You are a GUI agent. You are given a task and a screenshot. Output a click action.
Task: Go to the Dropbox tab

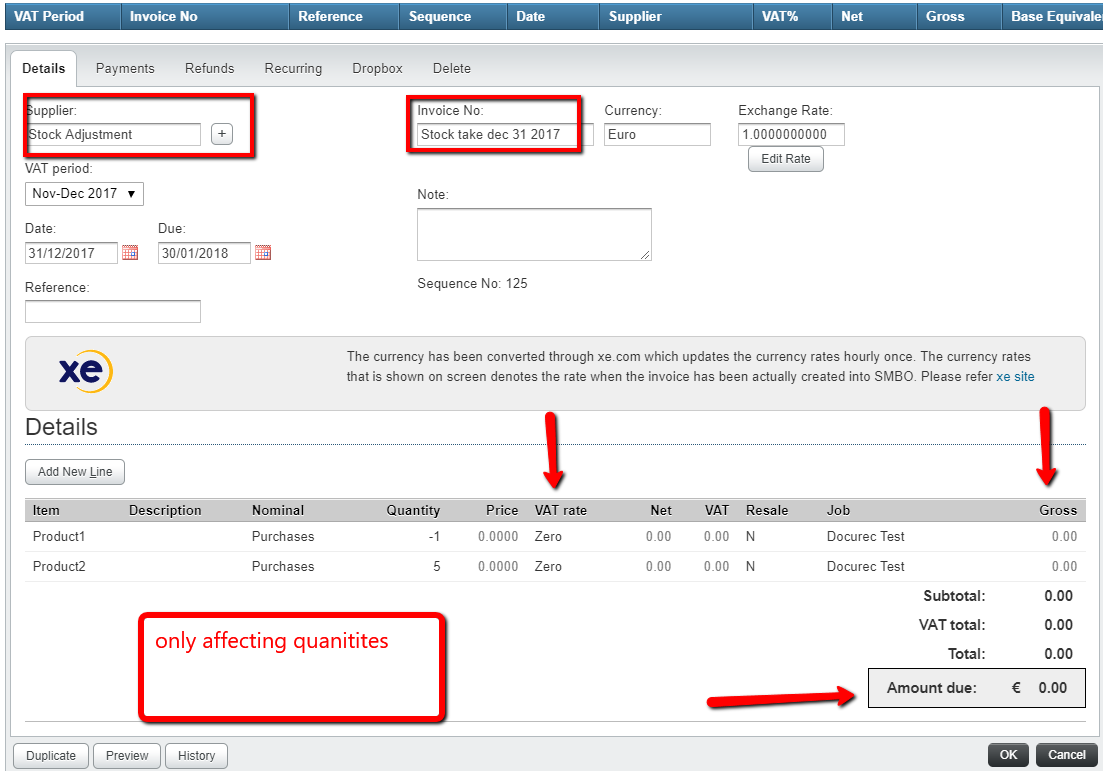click(x=377, y=68)
